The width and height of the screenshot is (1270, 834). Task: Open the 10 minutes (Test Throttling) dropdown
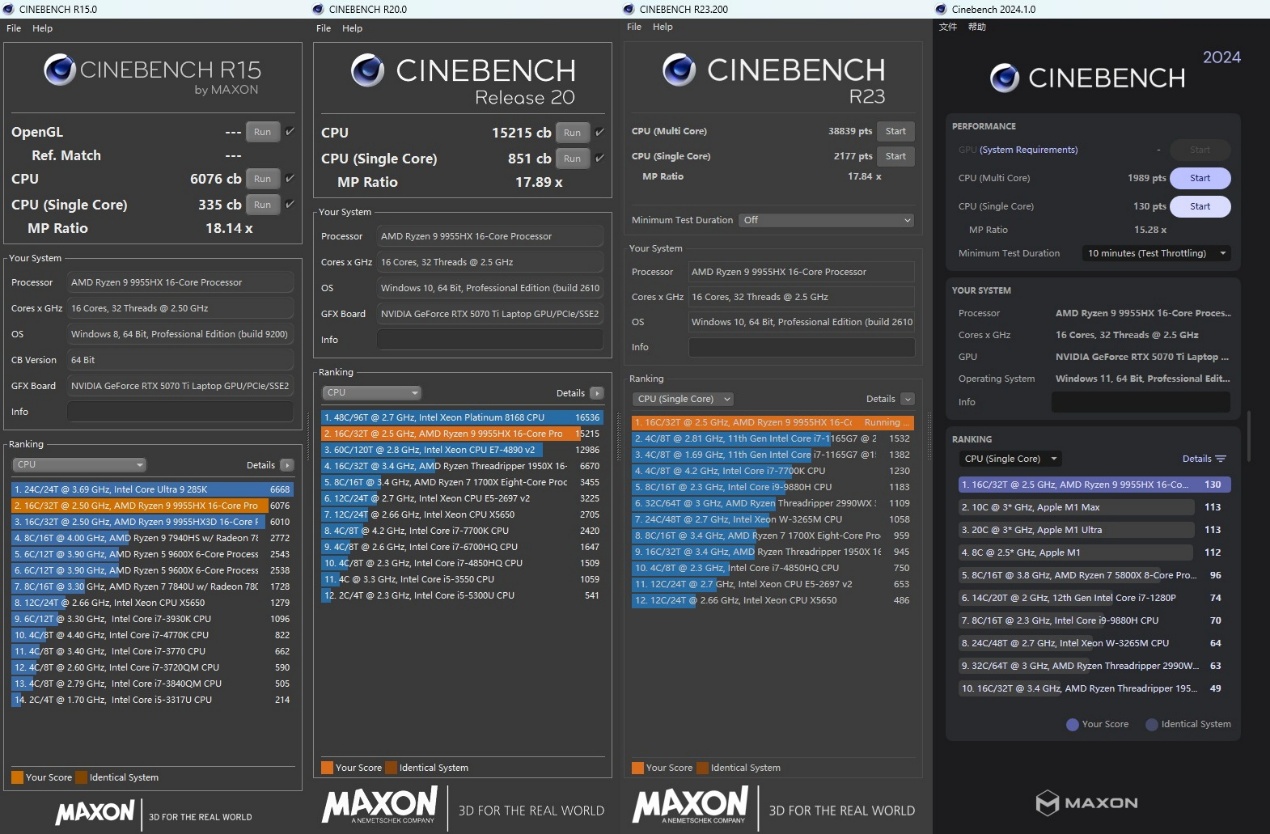click(x=1156, y=253)
